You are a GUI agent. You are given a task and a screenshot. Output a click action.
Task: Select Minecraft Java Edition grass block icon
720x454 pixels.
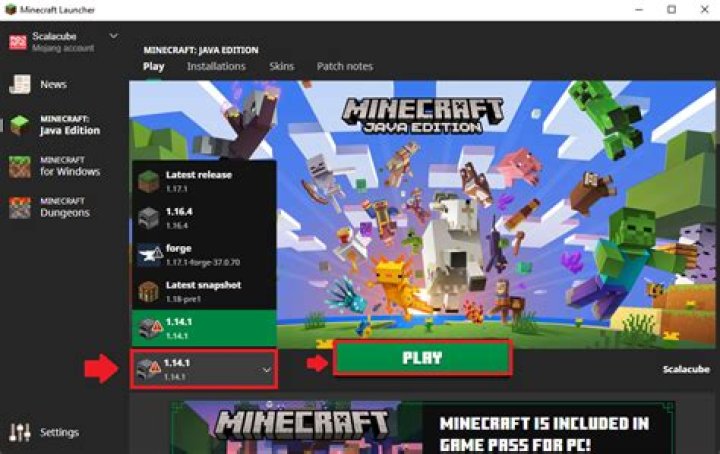(20, 125)
